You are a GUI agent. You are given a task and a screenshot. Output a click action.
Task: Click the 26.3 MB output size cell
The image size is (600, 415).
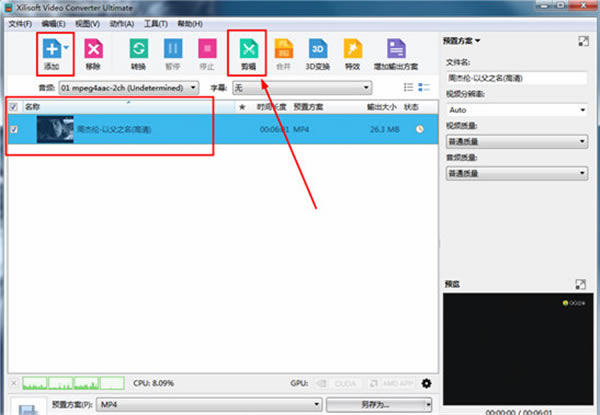[385, 130]
